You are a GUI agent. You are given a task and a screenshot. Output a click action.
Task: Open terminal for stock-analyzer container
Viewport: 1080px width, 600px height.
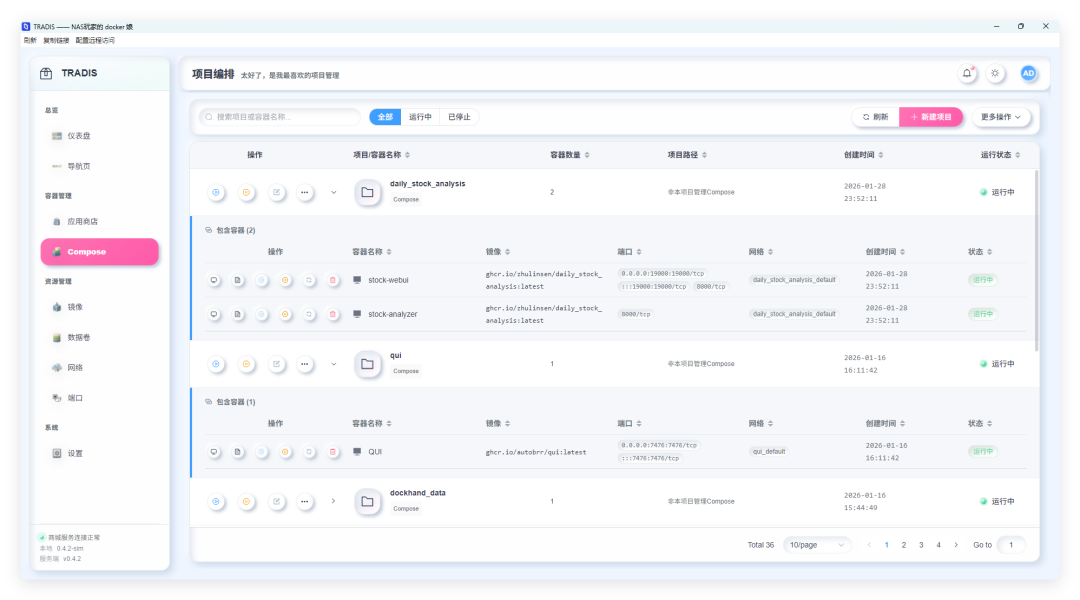[214, 314]
